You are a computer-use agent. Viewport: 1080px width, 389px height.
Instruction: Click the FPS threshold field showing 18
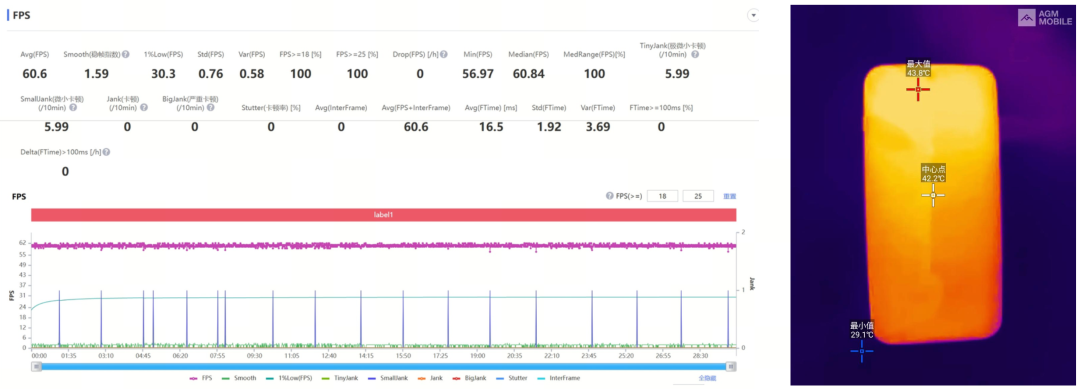tap(662, 196)
